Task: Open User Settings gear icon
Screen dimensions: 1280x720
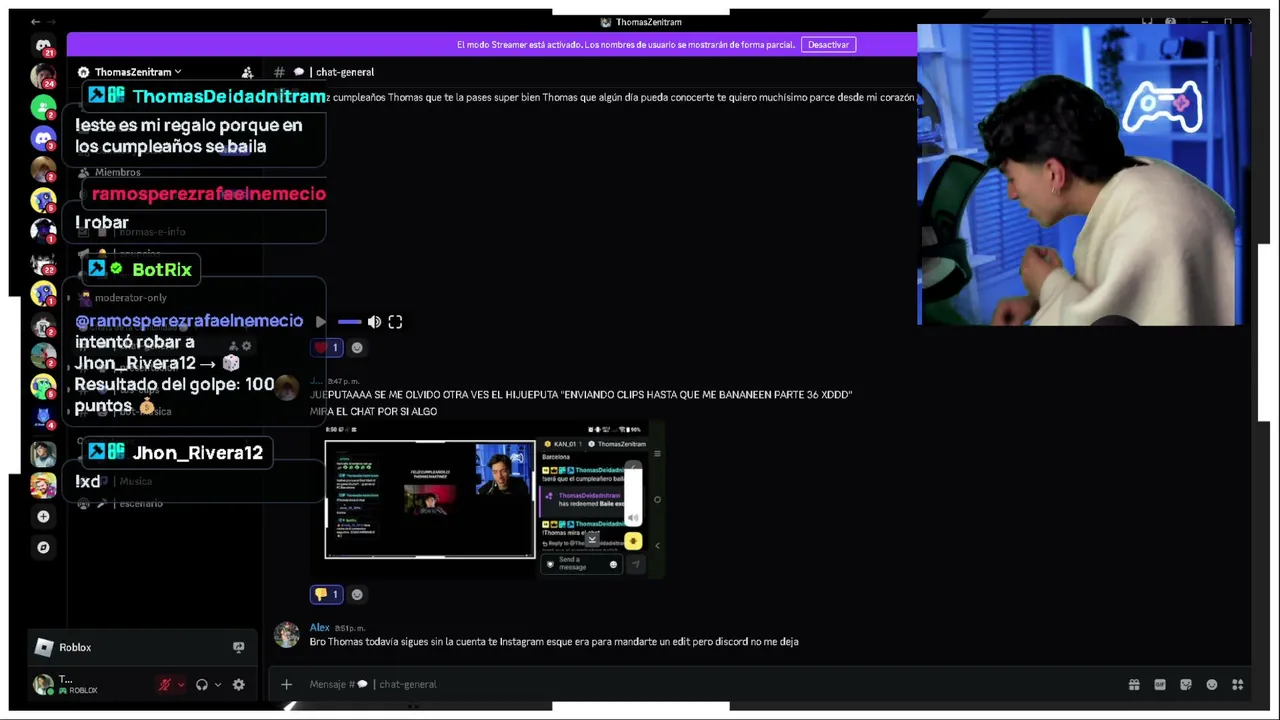Action: pyautogui.click(x=238, y=685)
